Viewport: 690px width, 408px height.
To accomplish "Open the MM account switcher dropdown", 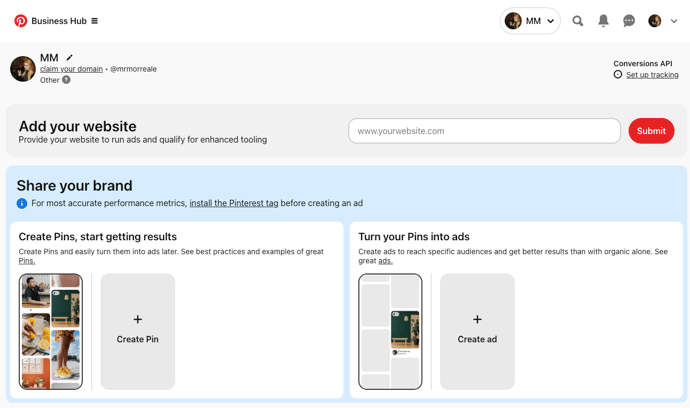I will tap(530, 21).
